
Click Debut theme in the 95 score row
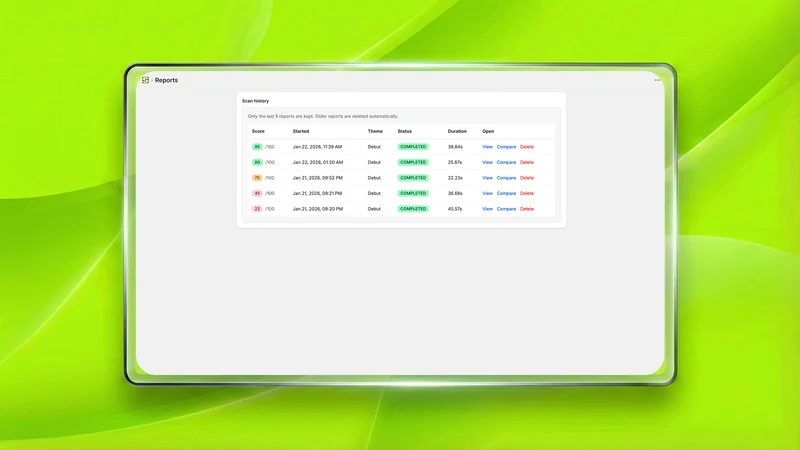[x=374, y=147]
